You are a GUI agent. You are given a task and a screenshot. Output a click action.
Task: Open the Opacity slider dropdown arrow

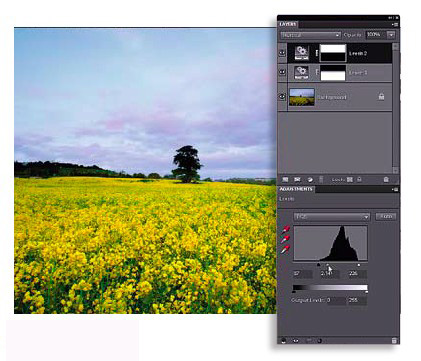tap(391, 35)
